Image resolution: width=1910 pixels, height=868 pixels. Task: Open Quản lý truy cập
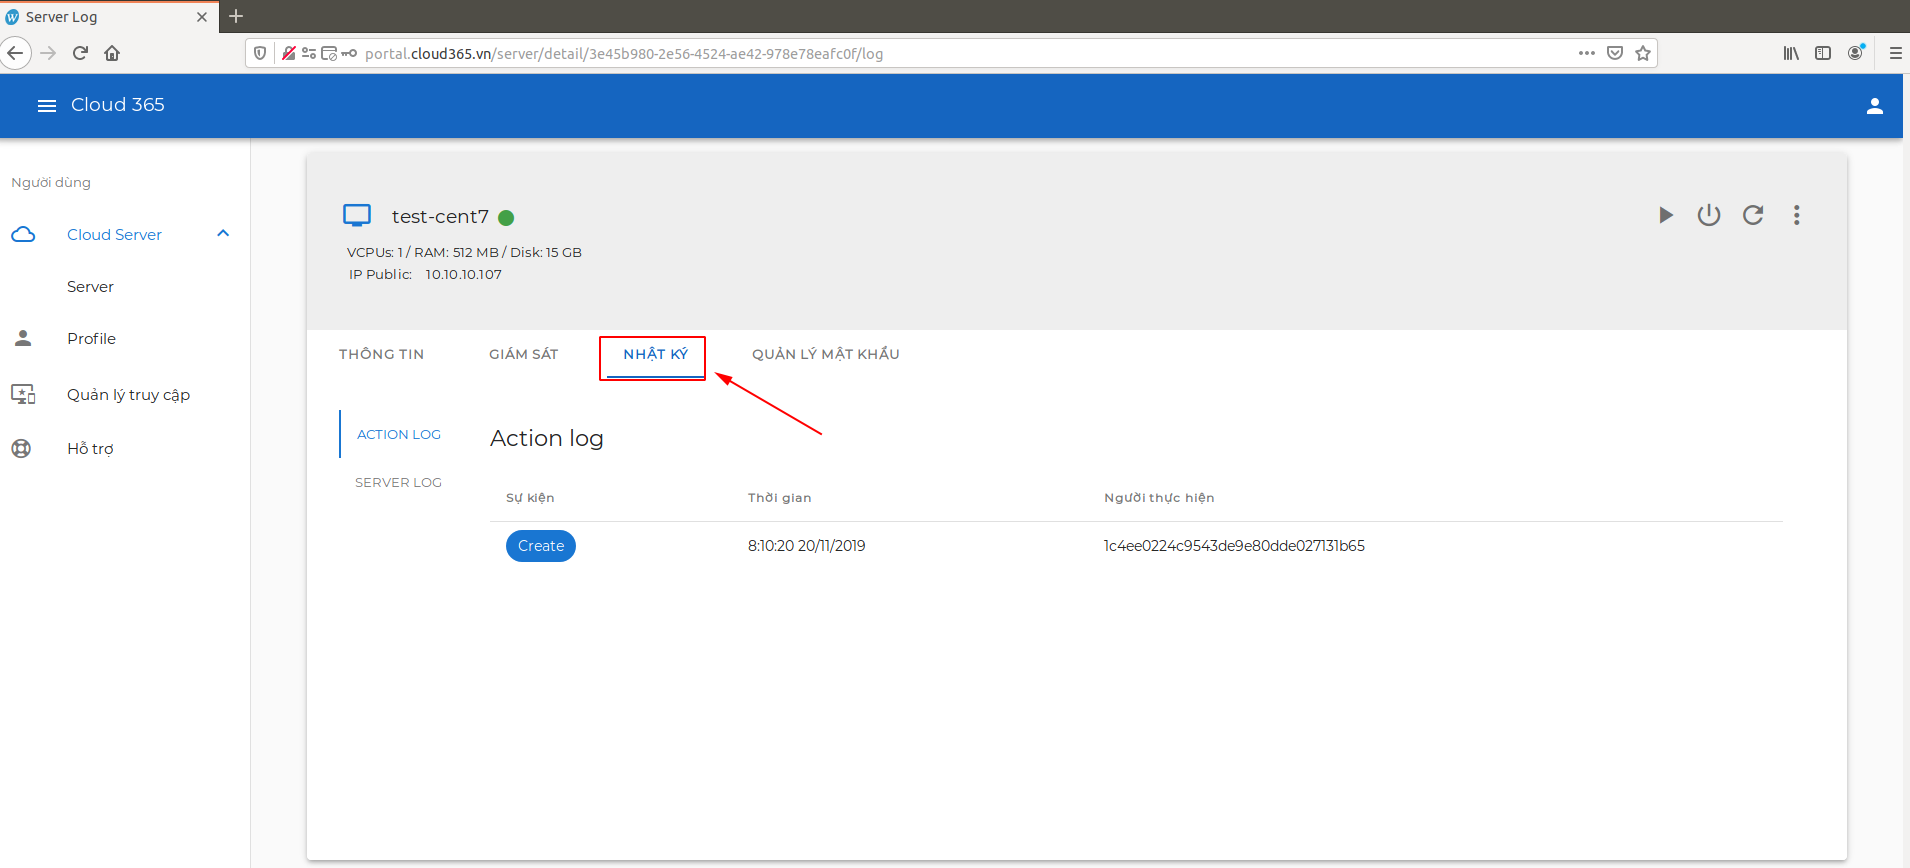(128, 395)
